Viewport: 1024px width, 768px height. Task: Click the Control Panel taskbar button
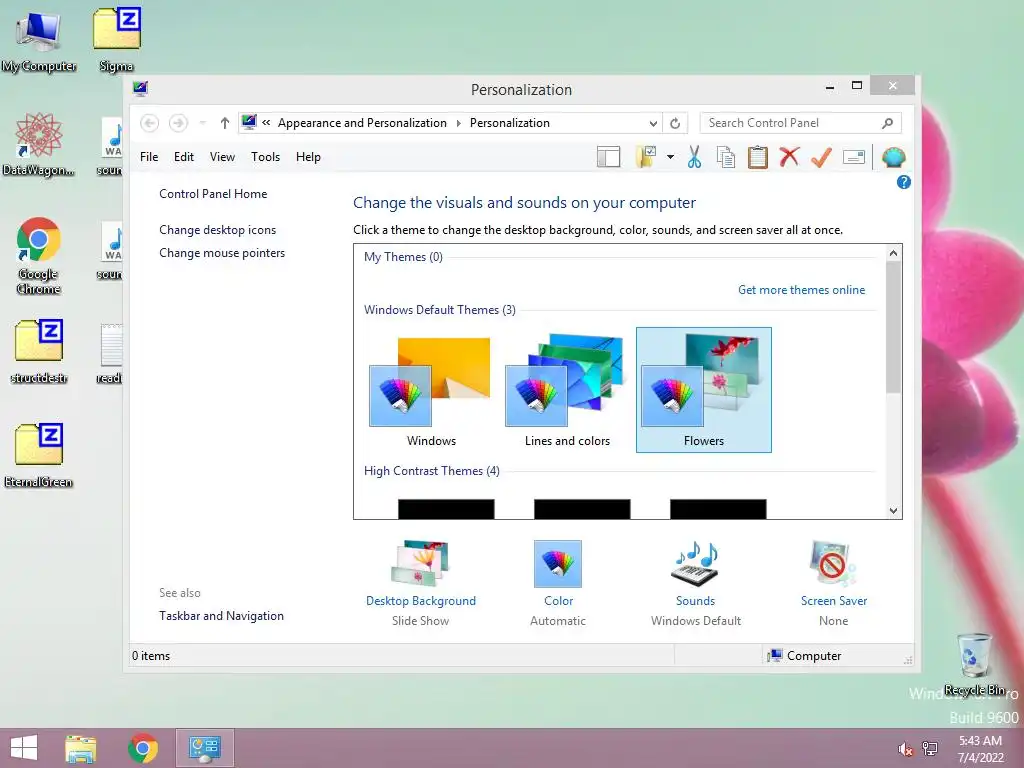(205, 748)
